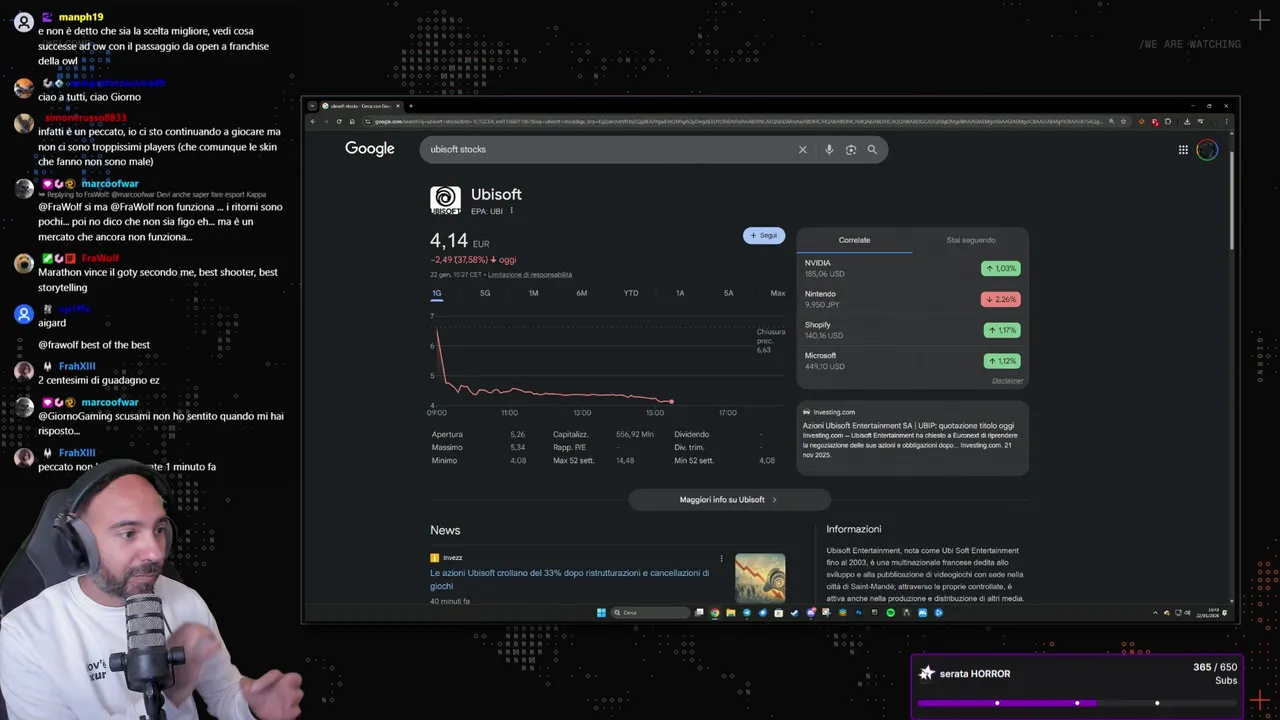Open the 'Limitazione di responsabilità' link
Image resolution: width=1280 pixels, height=720 pixels.
coord(530,275)
